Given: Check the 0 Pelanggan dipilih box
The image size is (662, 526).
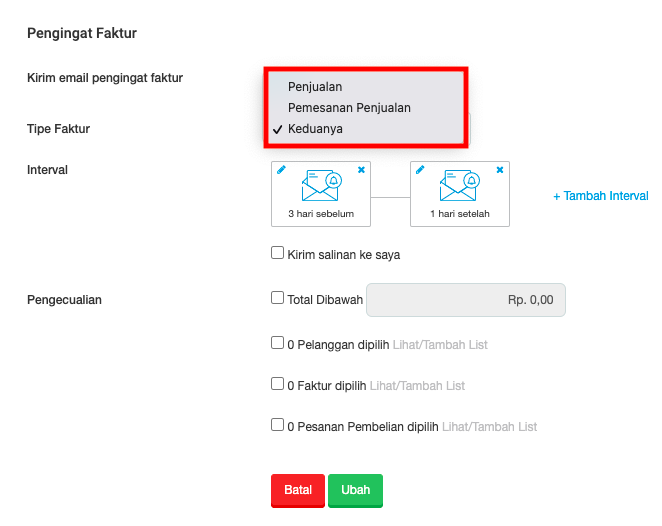Looking at the screenshot, I should point(277,343).
